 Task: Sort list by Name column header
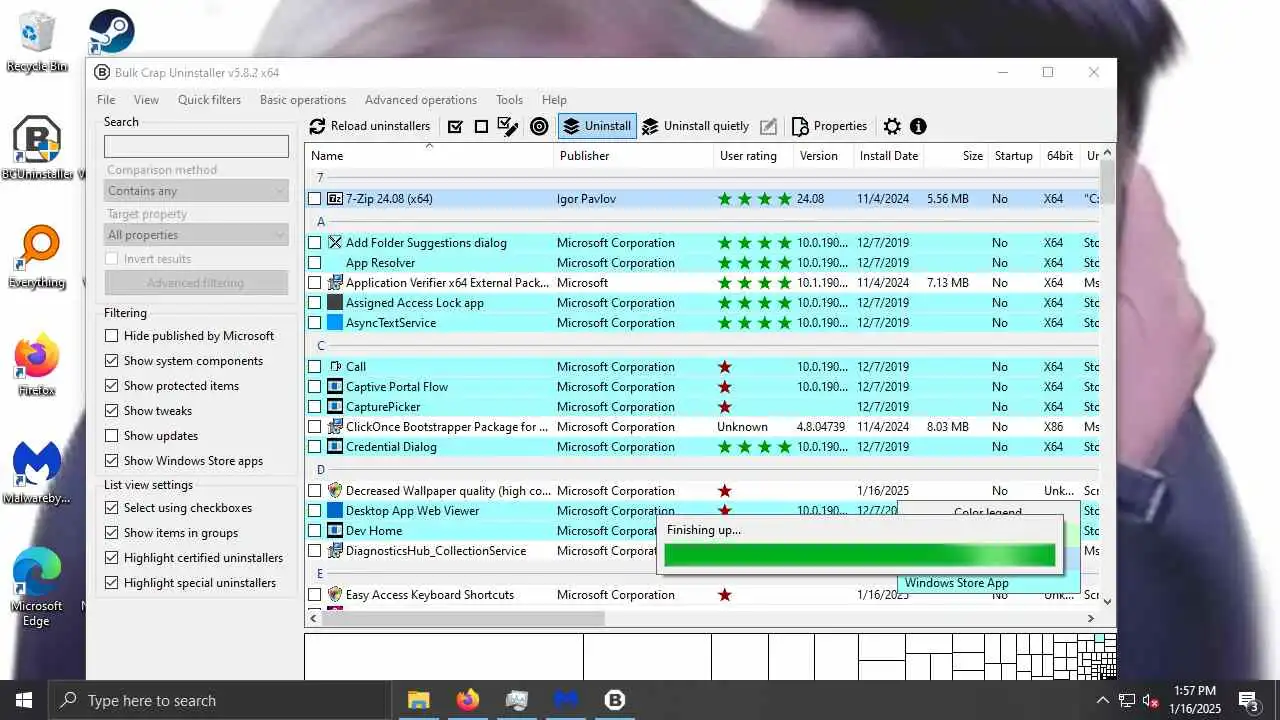coord(429,156)
